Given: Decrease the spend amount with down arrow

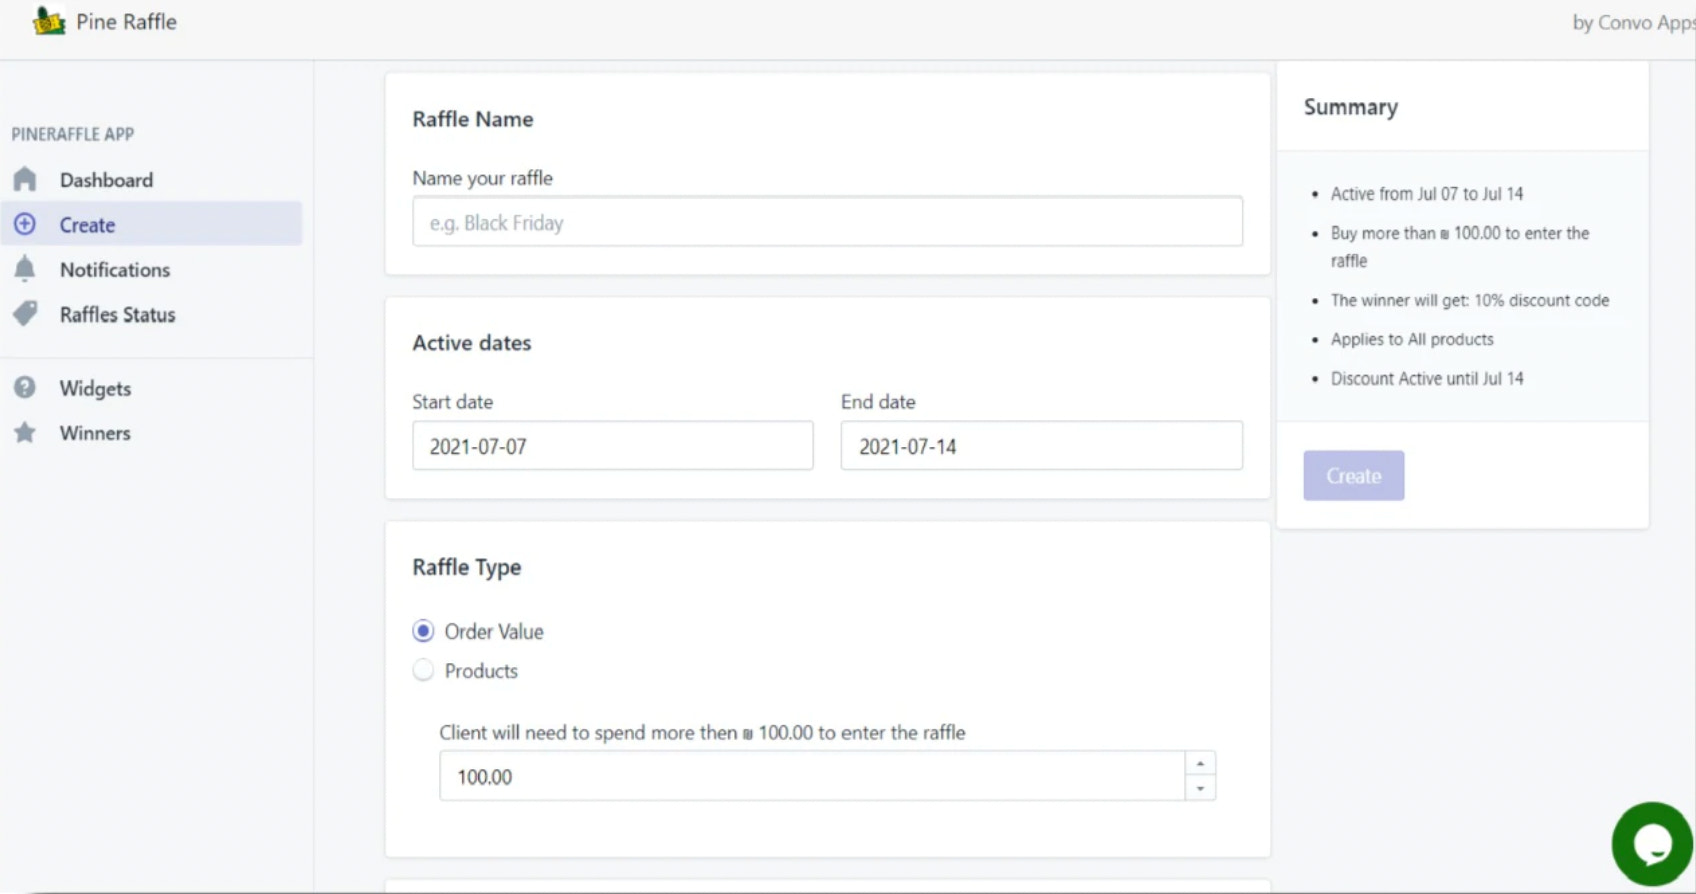Looking at the screenshot, I should pos(1200,789).
